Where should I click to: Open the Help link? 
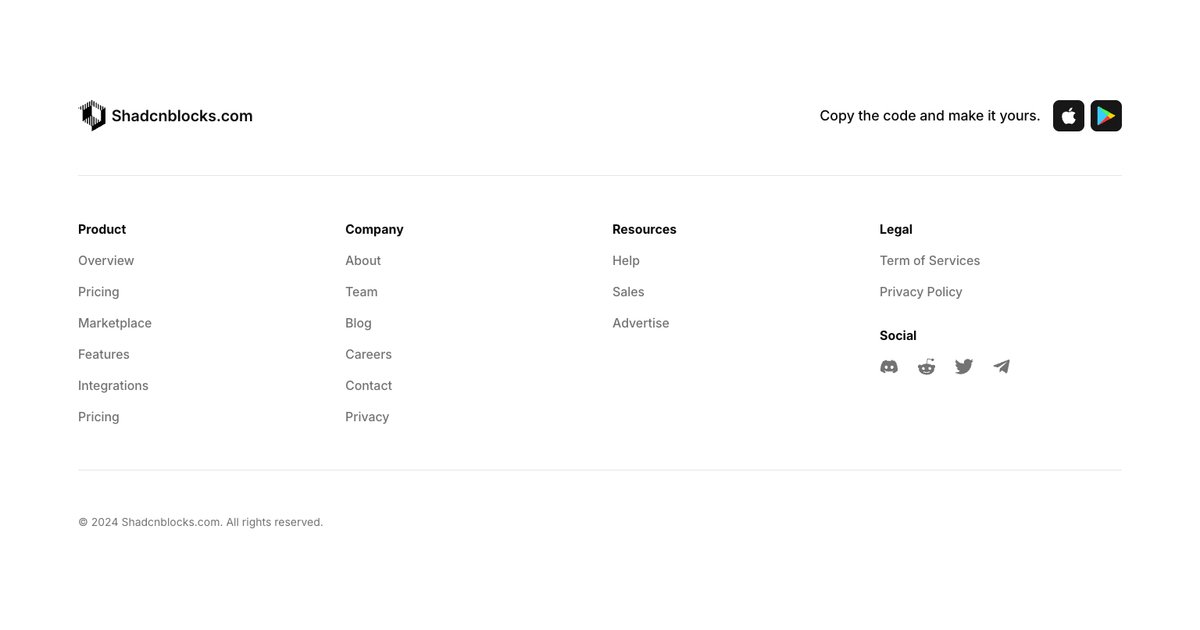[626, 261]
